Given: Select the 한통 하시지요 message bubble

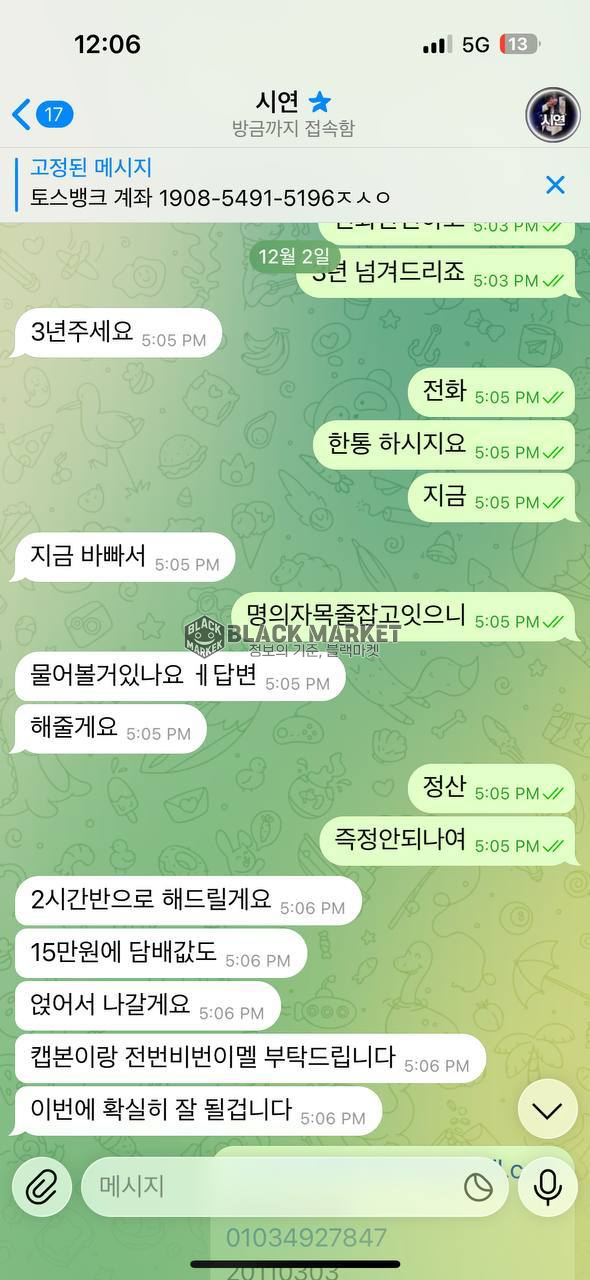Looking at the screenshot, I should (x=445, y=445).
